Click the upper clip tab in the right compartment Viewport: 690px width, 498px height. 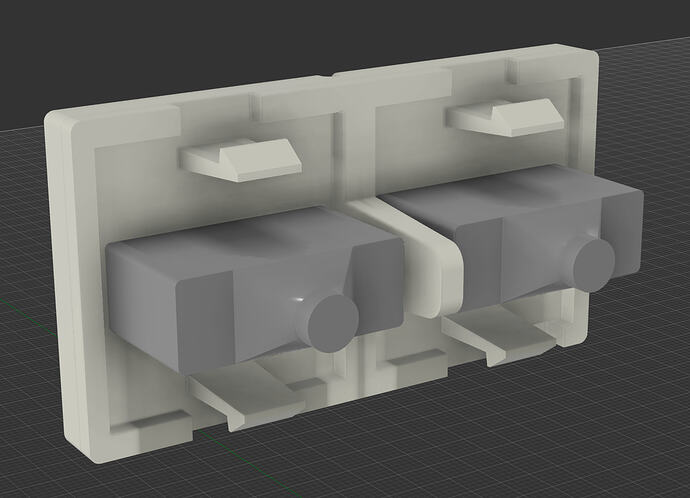500,119
